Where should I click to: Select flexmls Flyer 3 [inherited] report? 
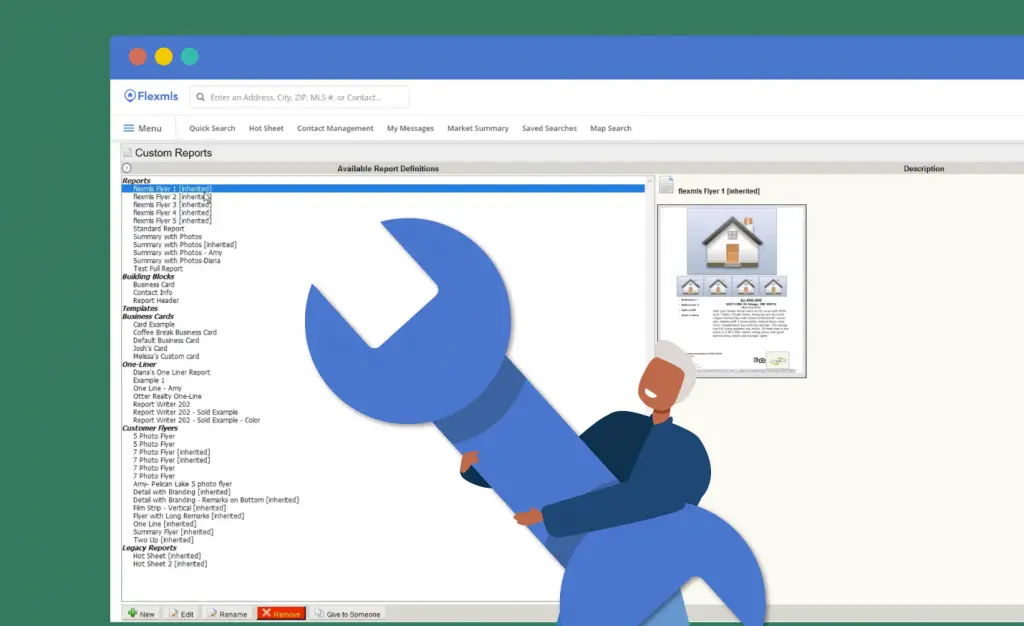pyautogui.click(x=172, y=204)
